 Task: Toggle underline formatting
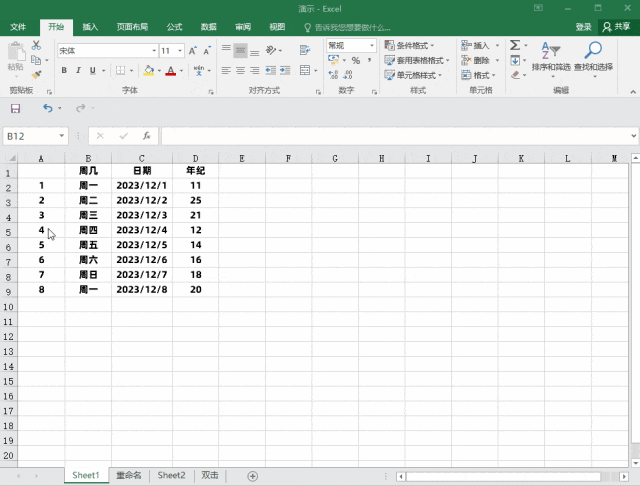[x=93, y=71]
